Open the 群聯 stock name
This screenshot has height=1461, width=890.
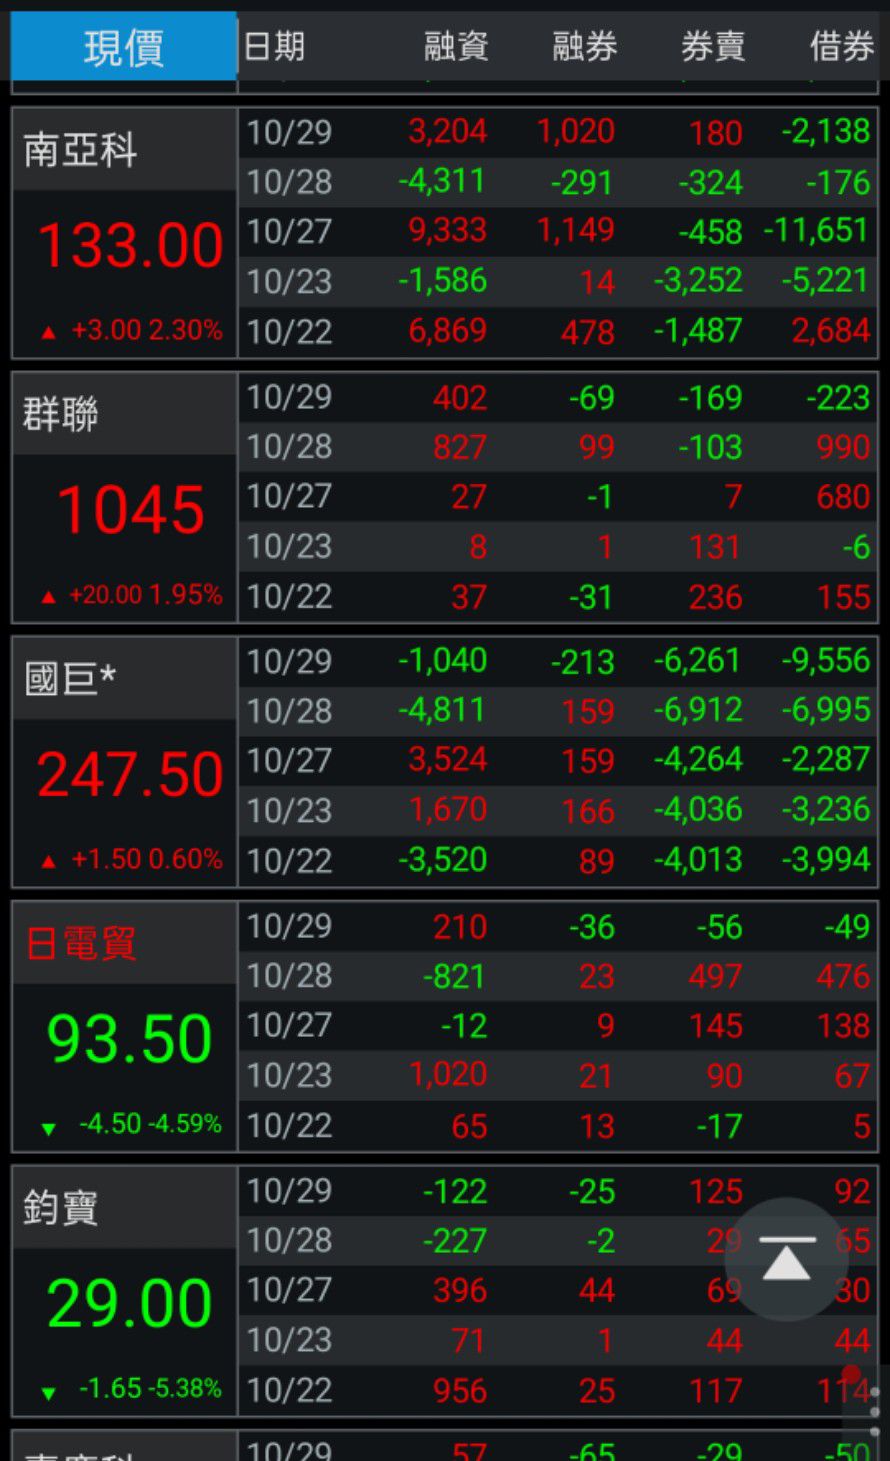pos(60,414)
